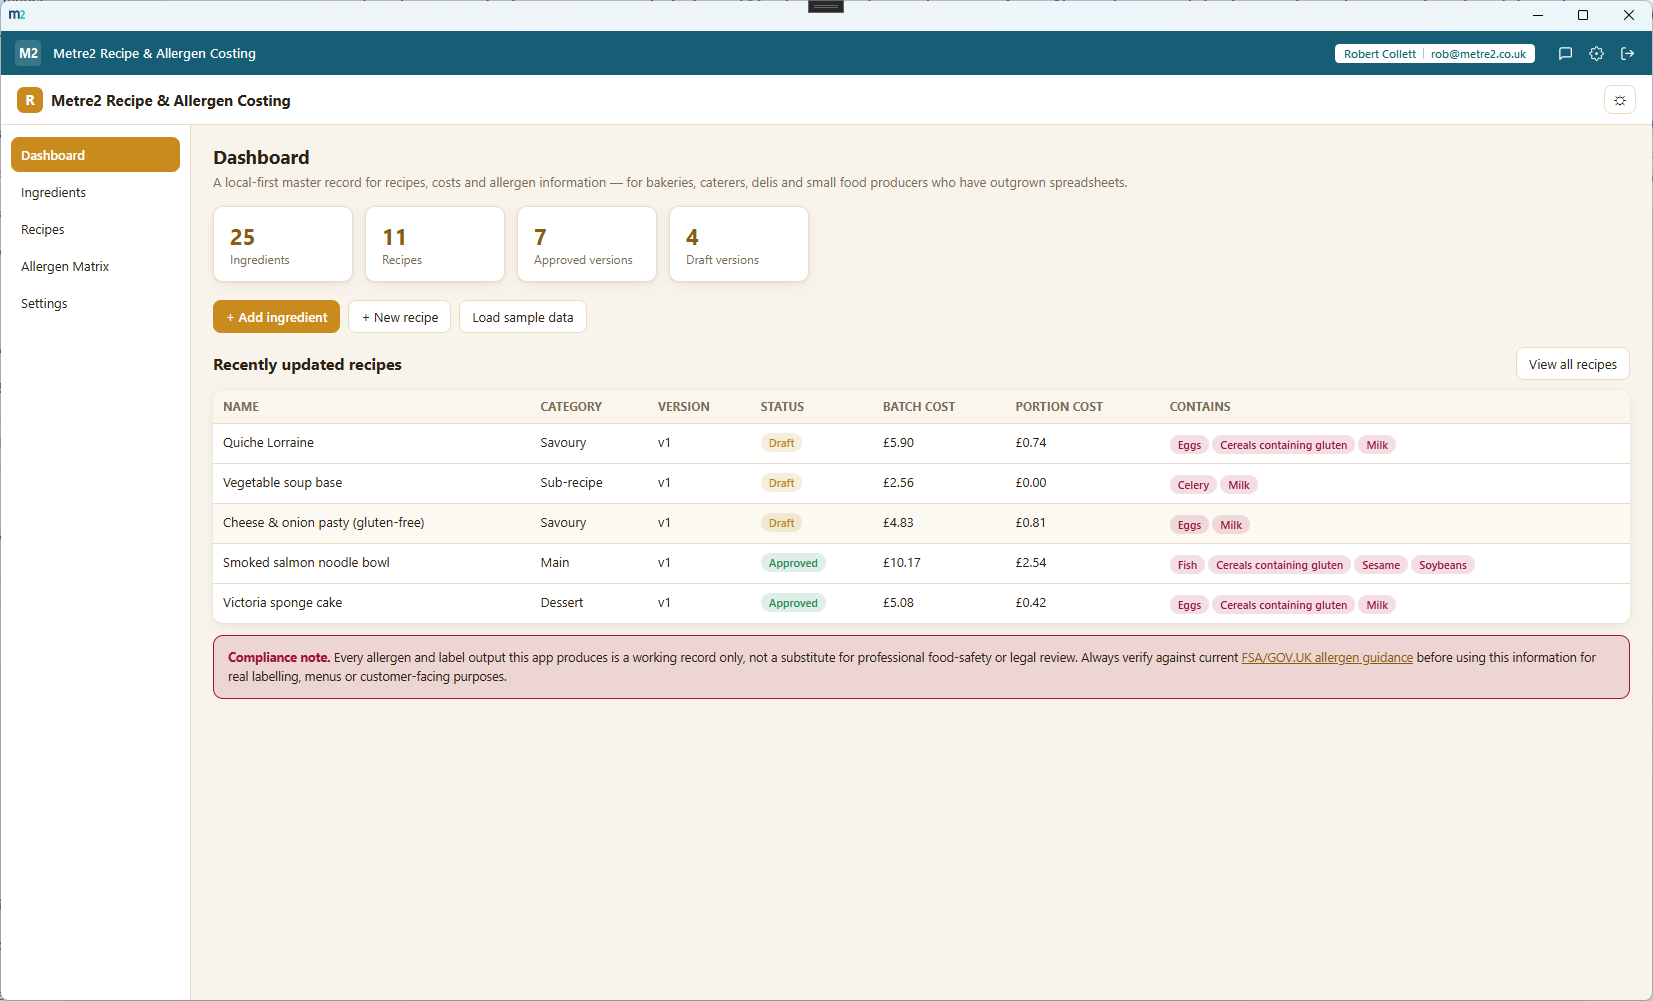Click the VERSION column header
Image resolution: width=1653 pixels, height=1001 pixels.
point(684,407)
